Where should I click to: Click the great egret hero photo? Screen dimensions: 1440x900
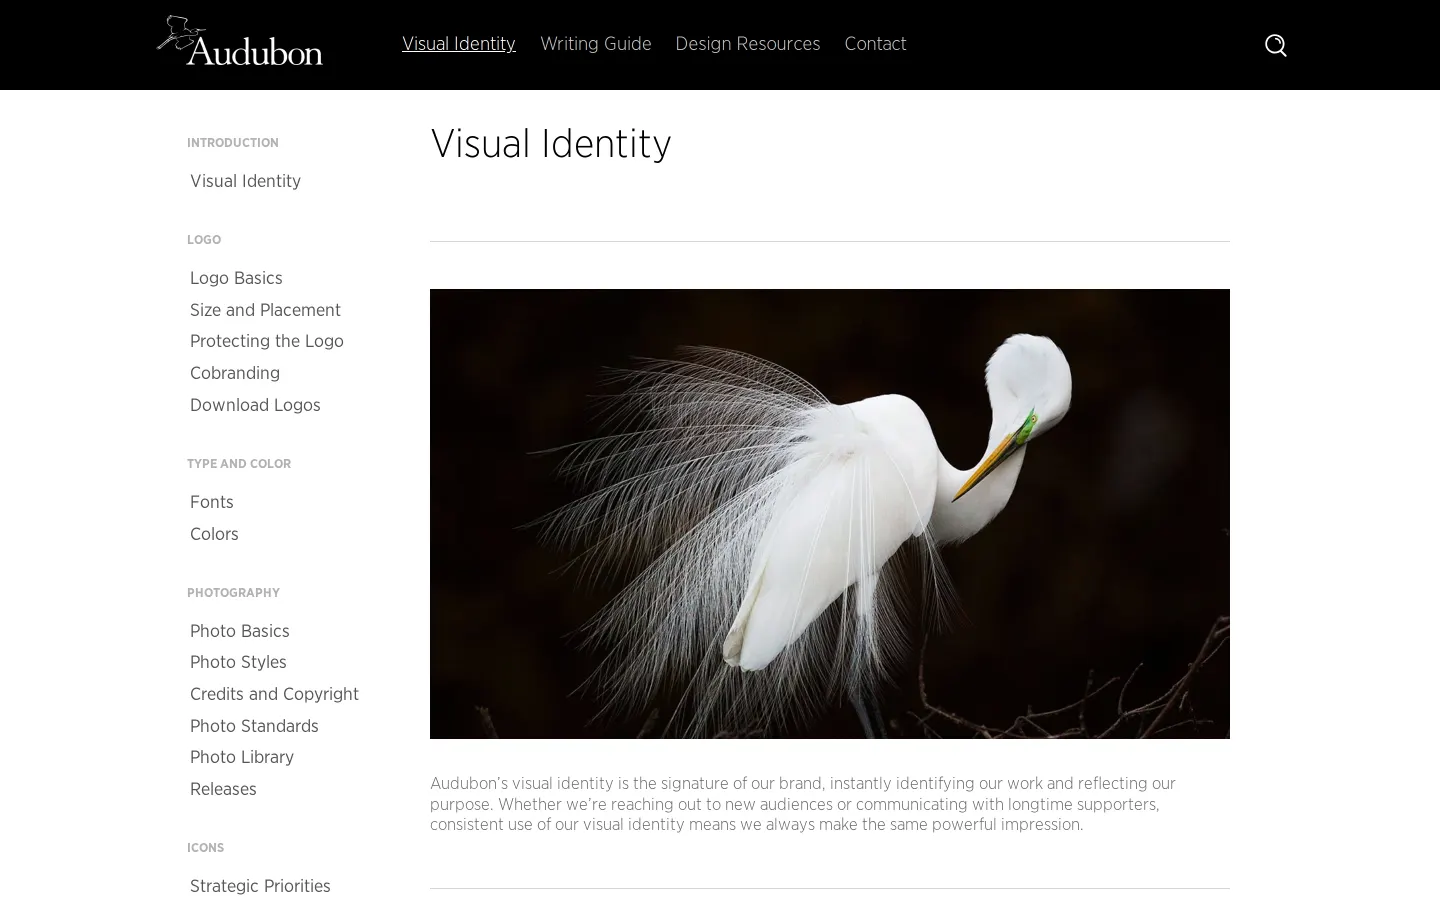click(x=830, y=514)
